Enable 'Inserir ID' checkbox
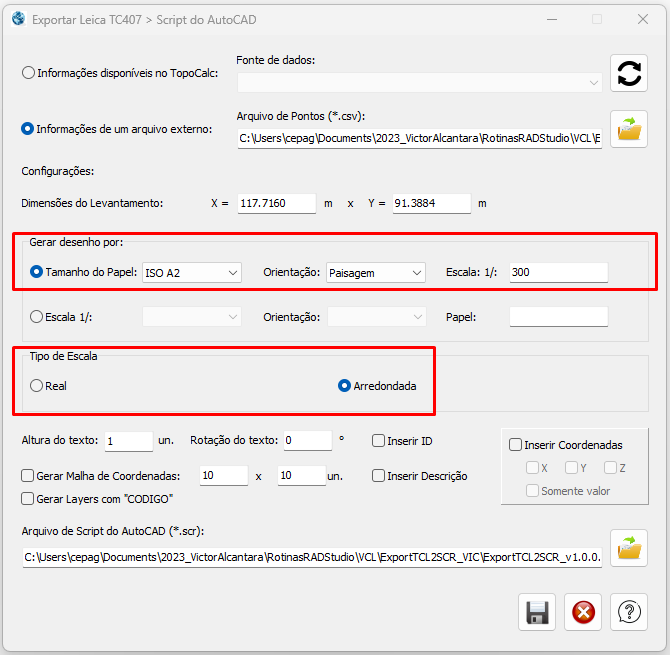The width and height of the screenshot is (670, 655). [379, 441]
